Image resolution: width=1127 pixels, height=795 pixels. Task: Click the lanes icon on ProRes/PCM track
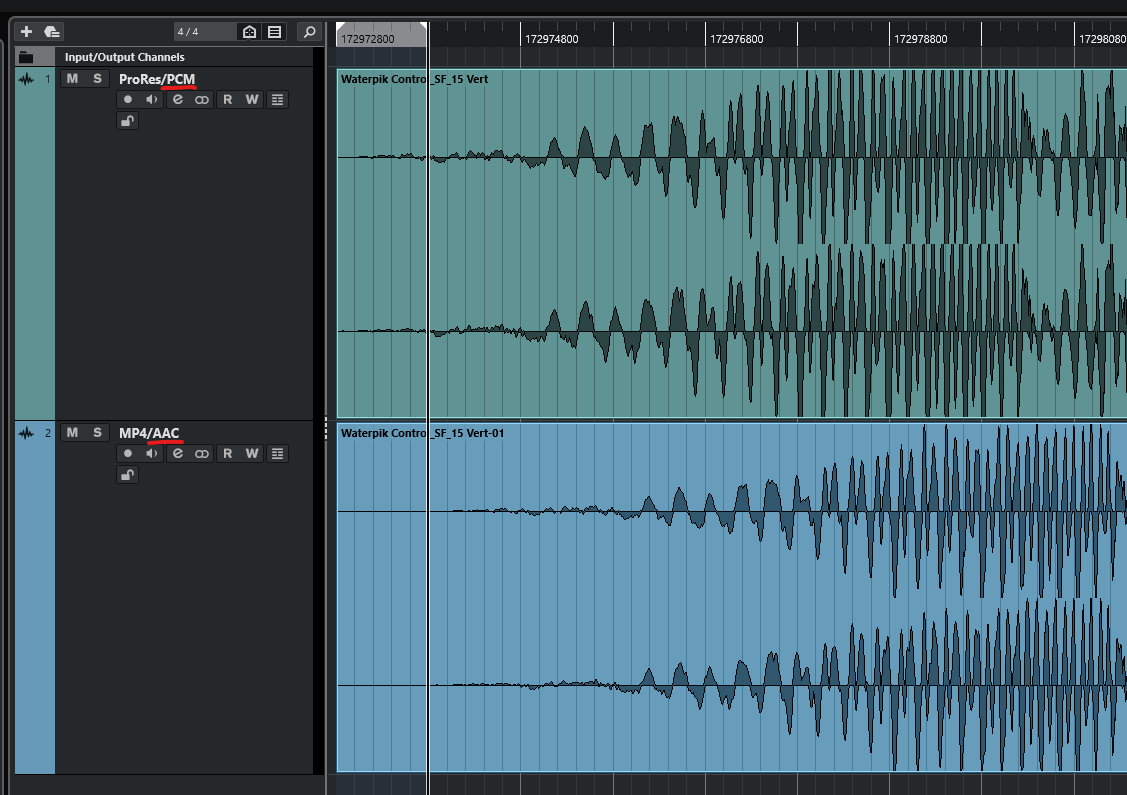pos(277,100)
